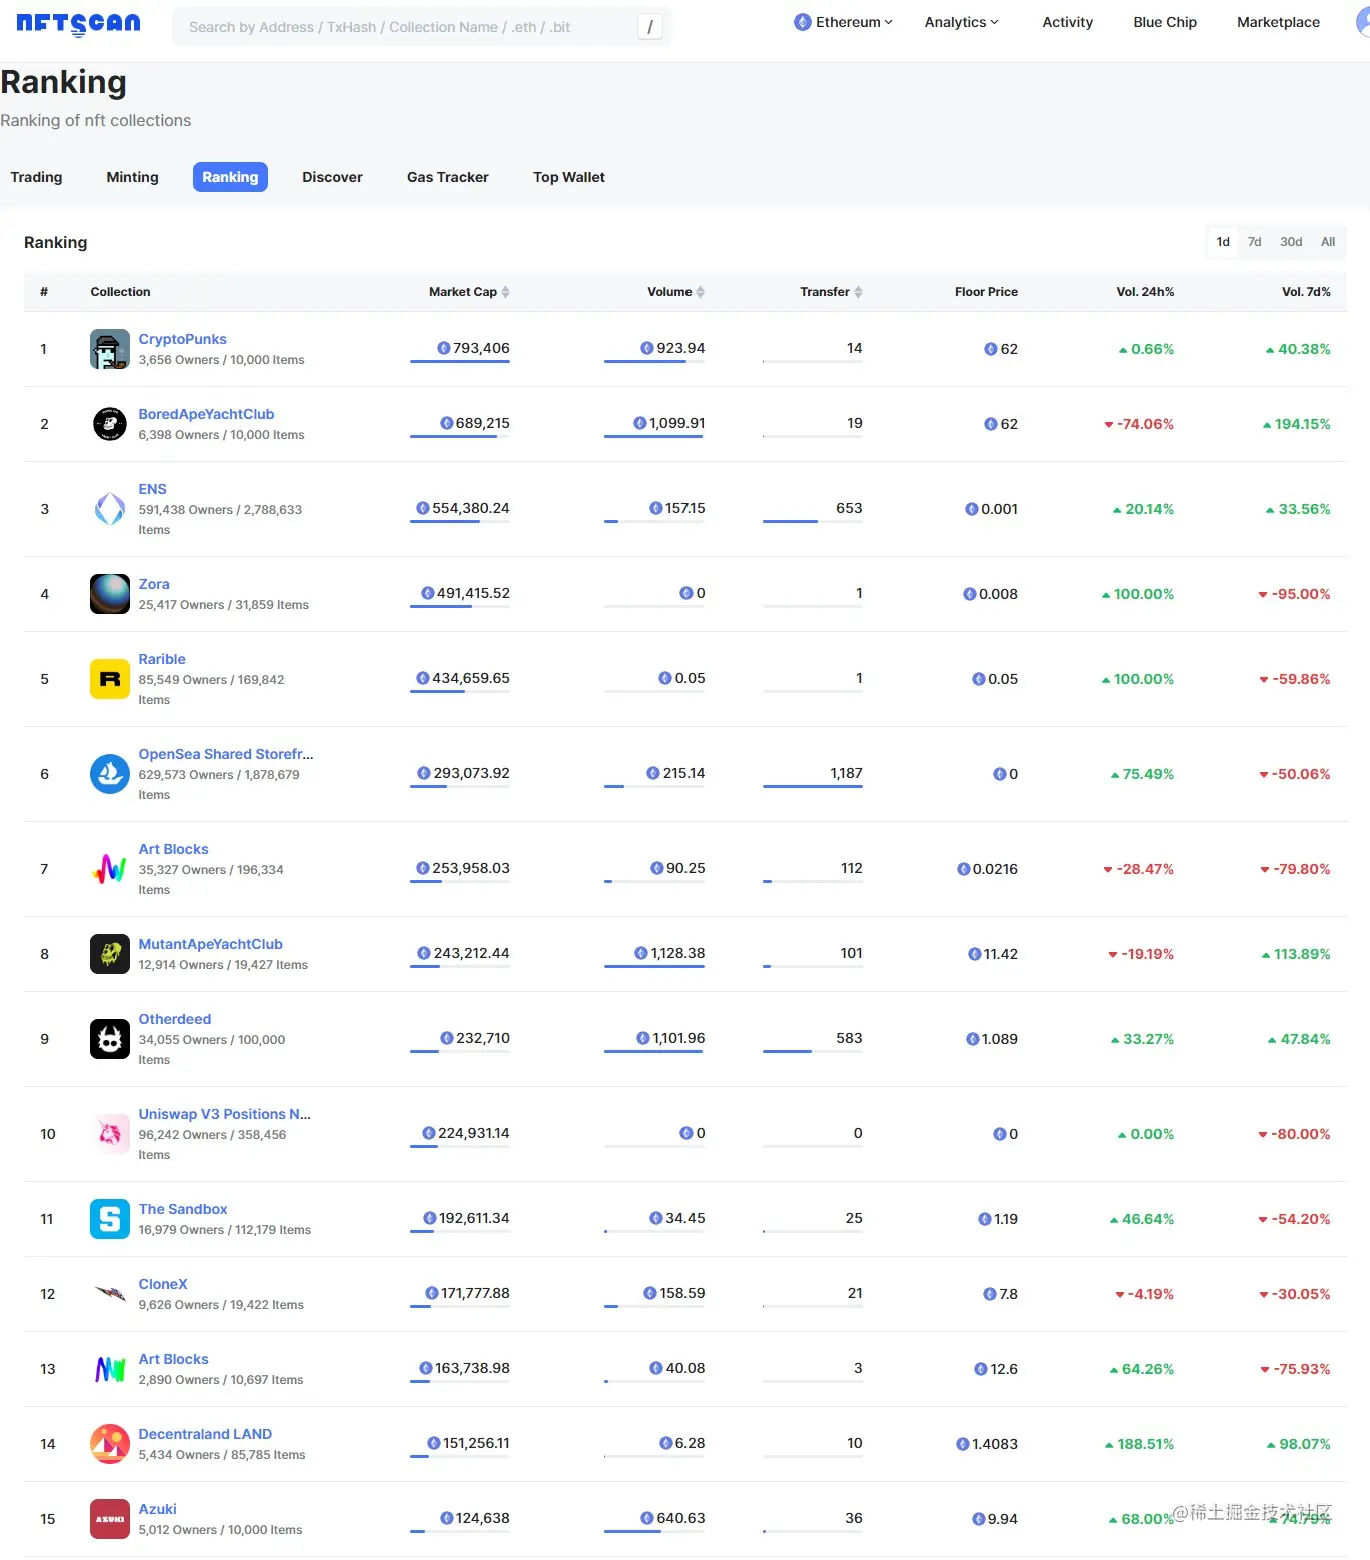Click the CloneX collection logo
The width and height of the screenshot is (1370, 1560).
point(110,1294)
